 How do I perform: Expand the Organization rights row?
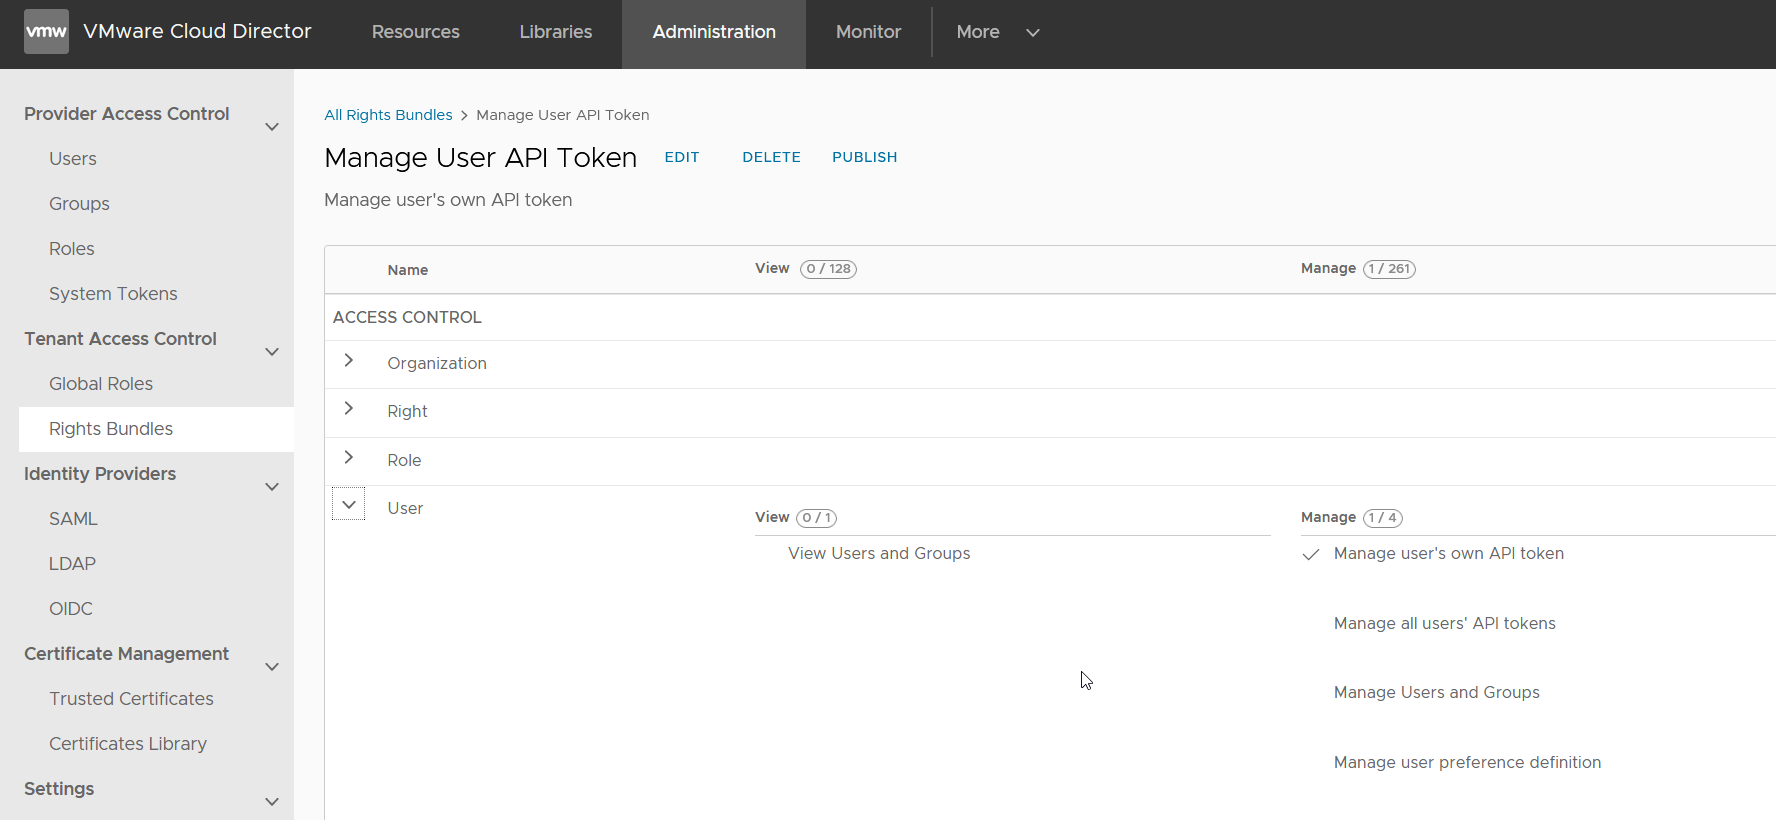point(349,361)
